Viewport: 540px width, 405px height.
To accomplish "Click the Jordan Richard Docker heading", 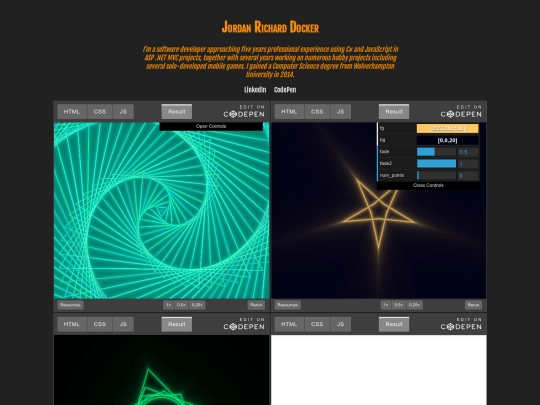I will (270, 27).
